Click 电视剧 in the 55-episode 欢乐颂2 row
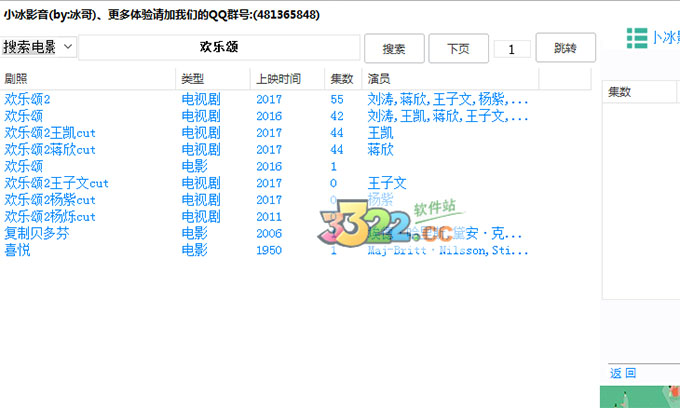The image size is (680, 408). click(201, 99)
